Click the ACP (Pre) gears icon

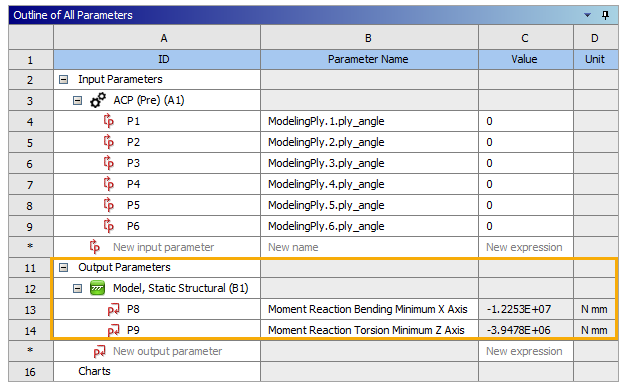pos(98,100)
